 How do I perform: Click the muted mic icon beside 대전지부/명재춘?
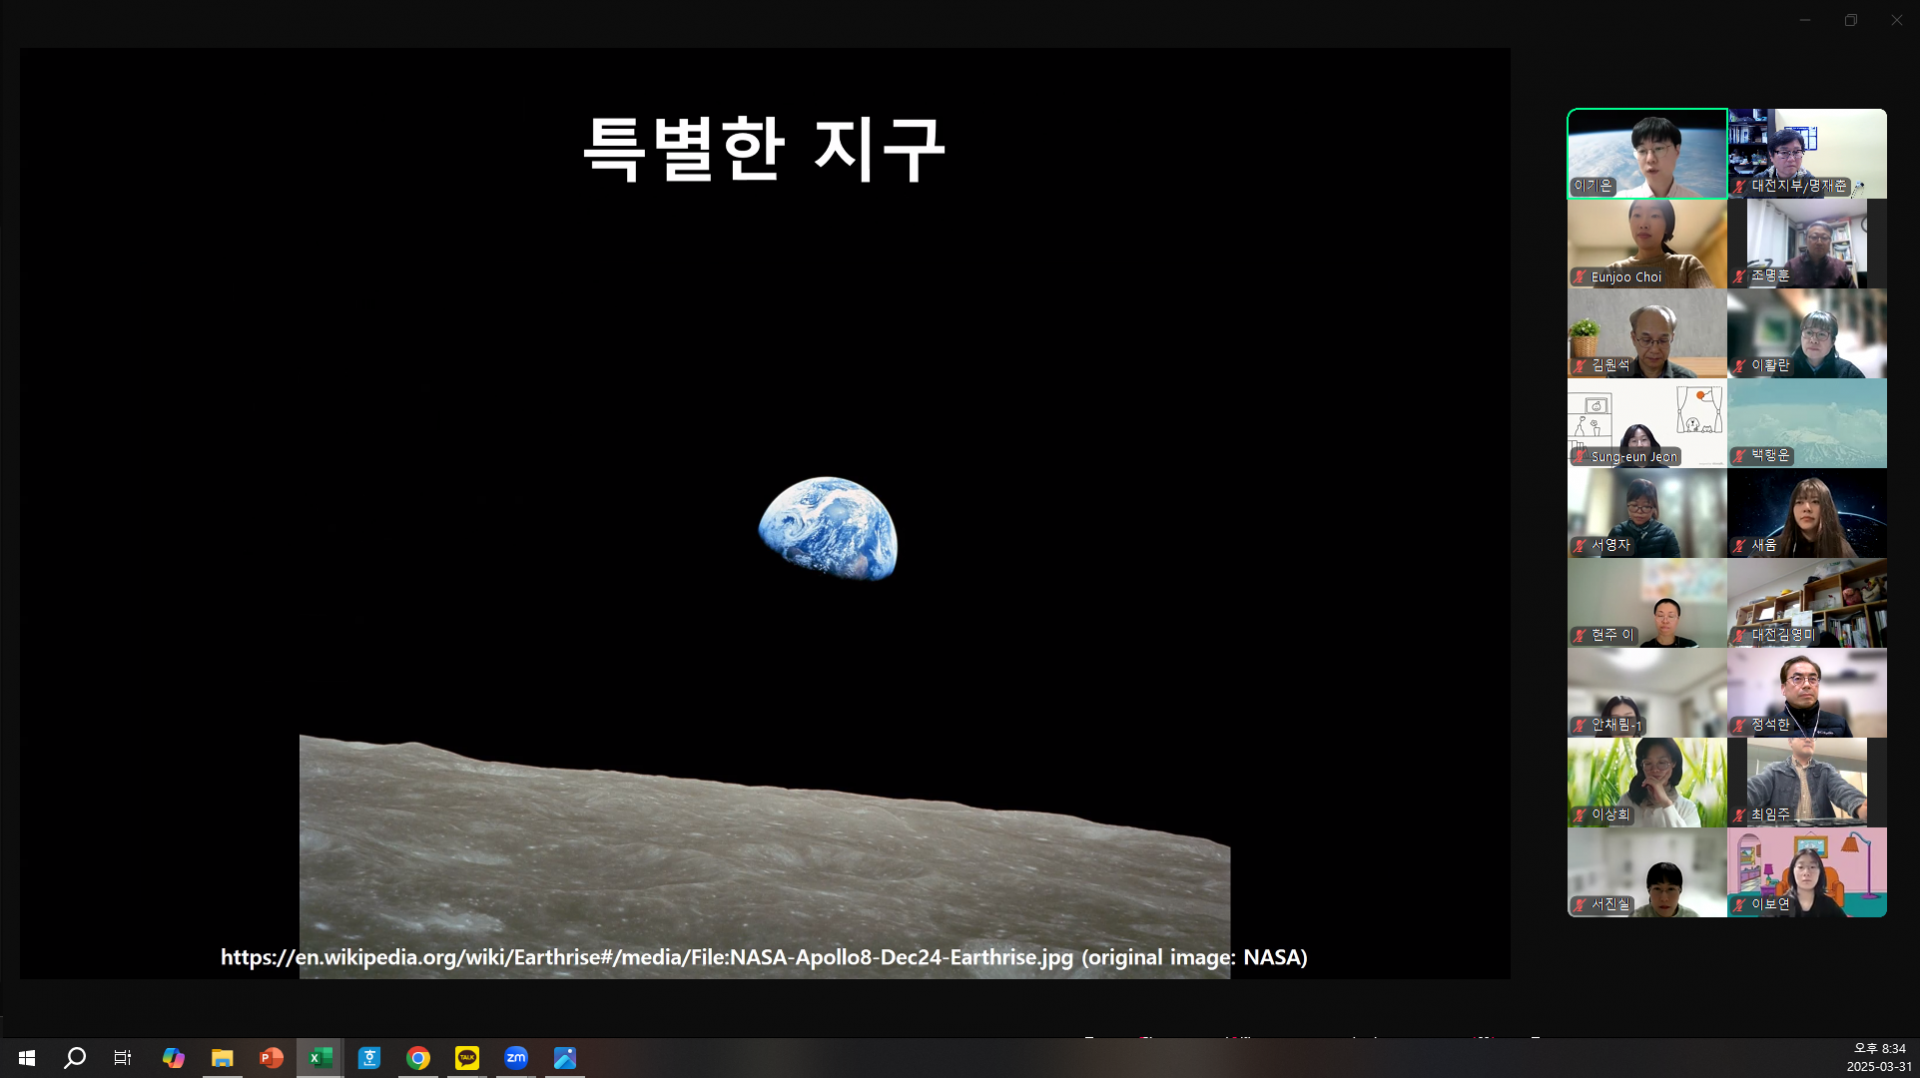tap(1740, 187)
